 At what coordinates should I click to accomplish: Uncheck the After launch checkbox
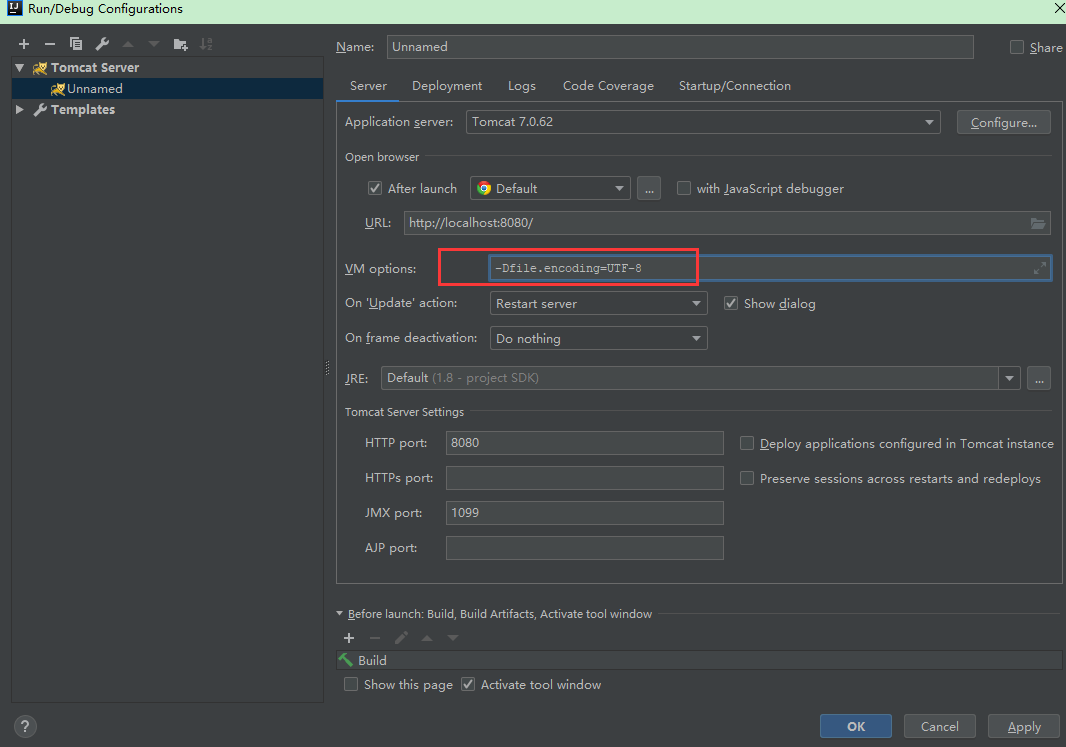375,188
